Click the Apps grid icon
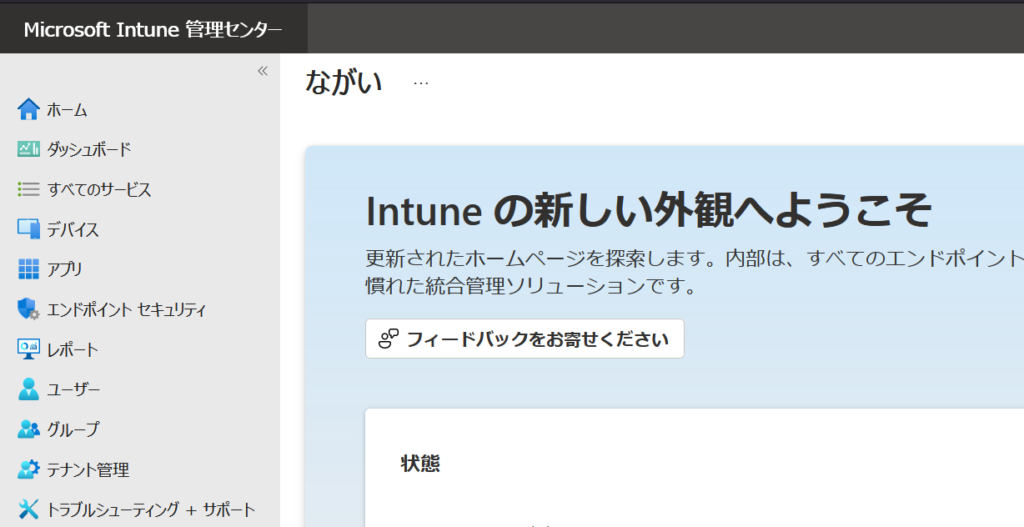Image resolution: width=1024 pixels, height=527 pixels. 28,268
